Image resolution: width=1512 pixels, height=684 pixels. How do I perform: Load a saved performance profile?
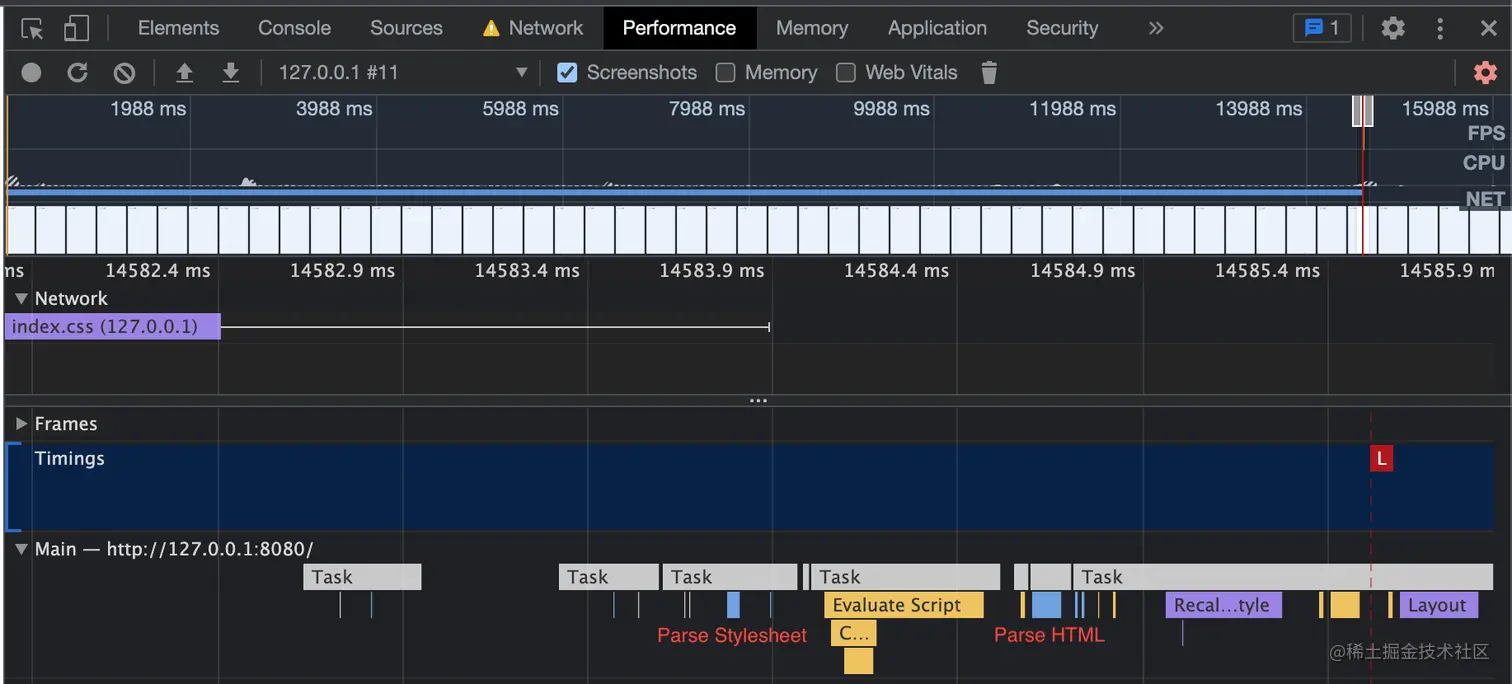click(x=185, y=72)
